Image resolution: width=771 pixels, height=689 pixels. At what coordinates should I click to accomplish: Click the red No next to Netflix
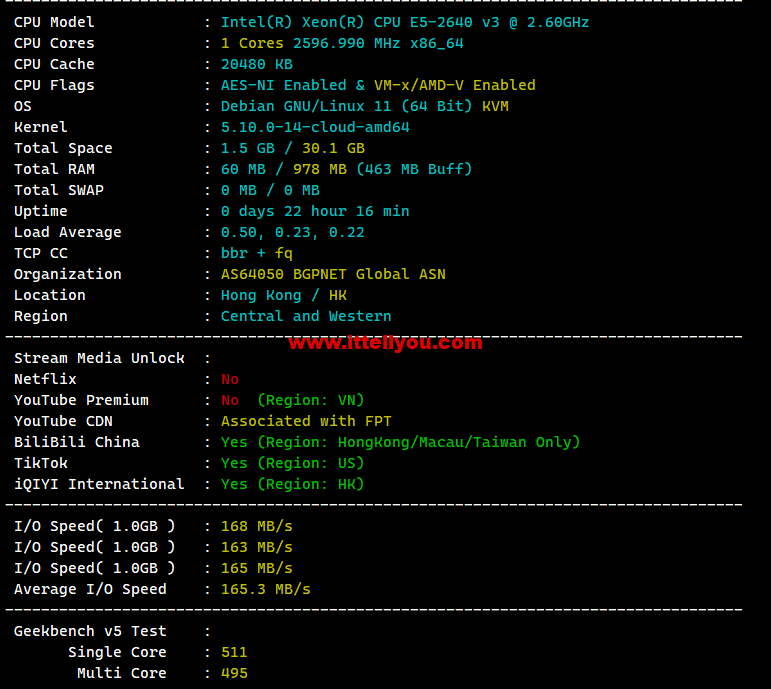(230, 379)
